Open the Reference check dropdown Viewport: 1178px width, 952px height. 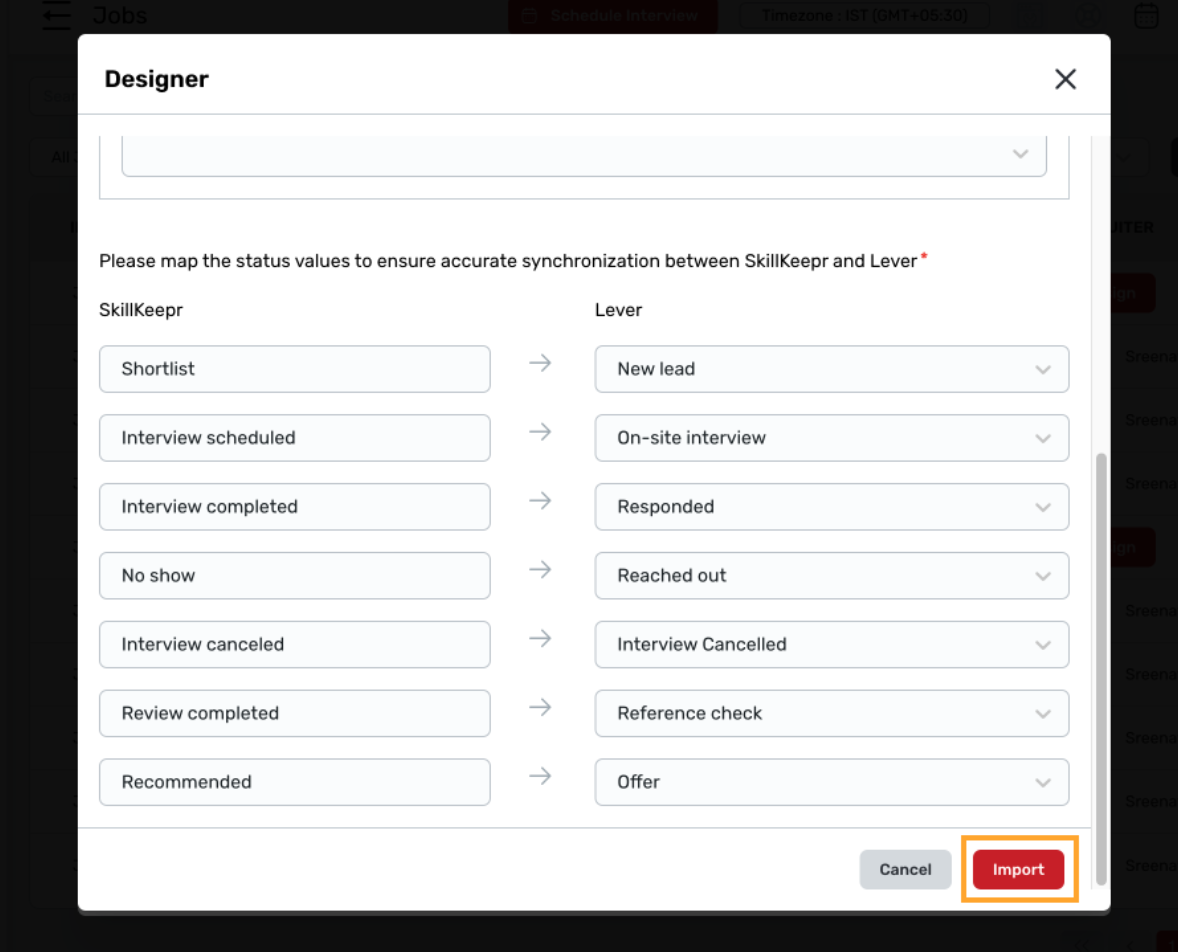point(831,714)
